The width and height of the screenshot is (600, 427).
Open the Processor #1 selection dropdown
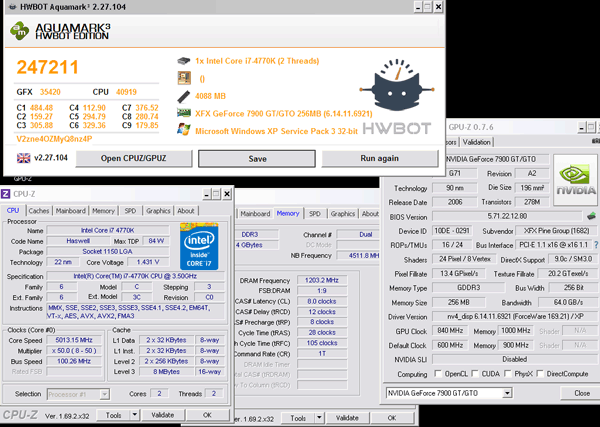click(104, 394)
